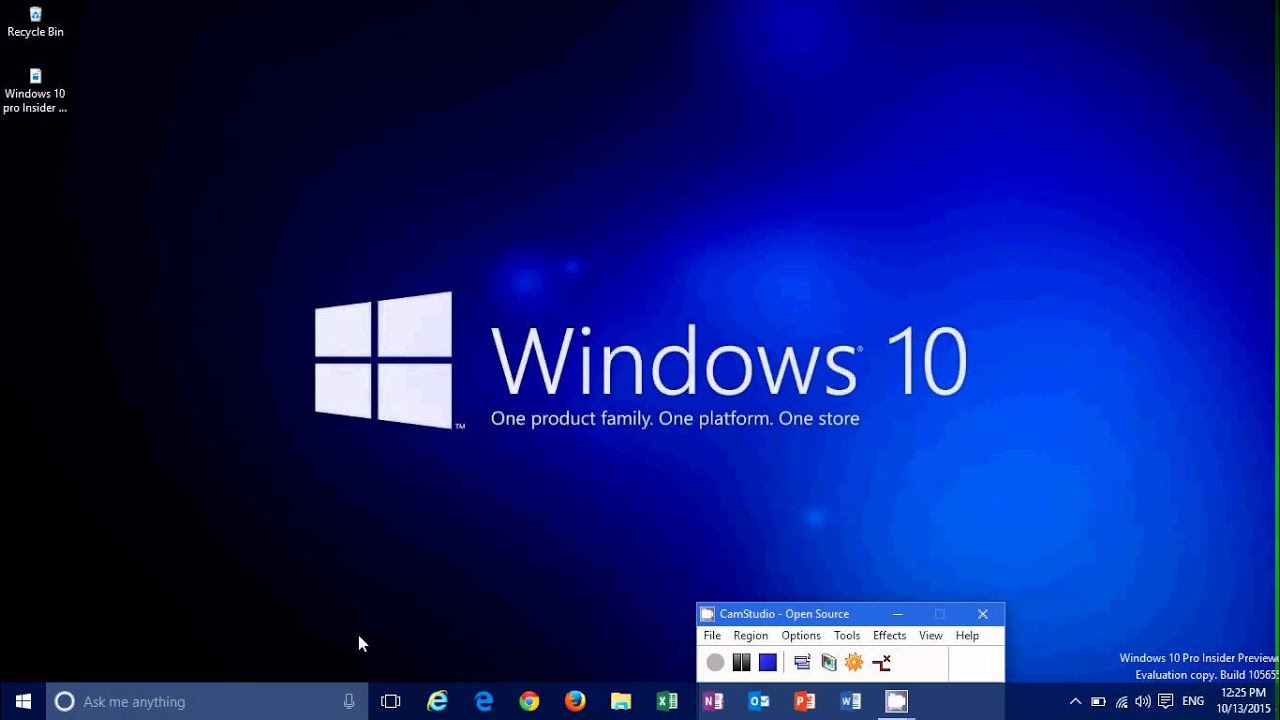The height and width of the screenshot is (720, 1280).
Task: Open the Wi-Fi network tray icon
Action: 1121,701
